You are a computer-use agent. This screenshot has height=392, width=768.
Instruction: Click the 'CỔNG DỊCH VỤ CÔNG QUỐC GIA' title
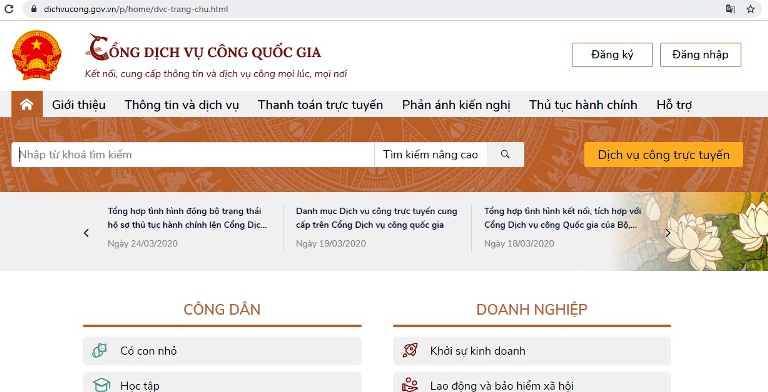coord(204,49)
